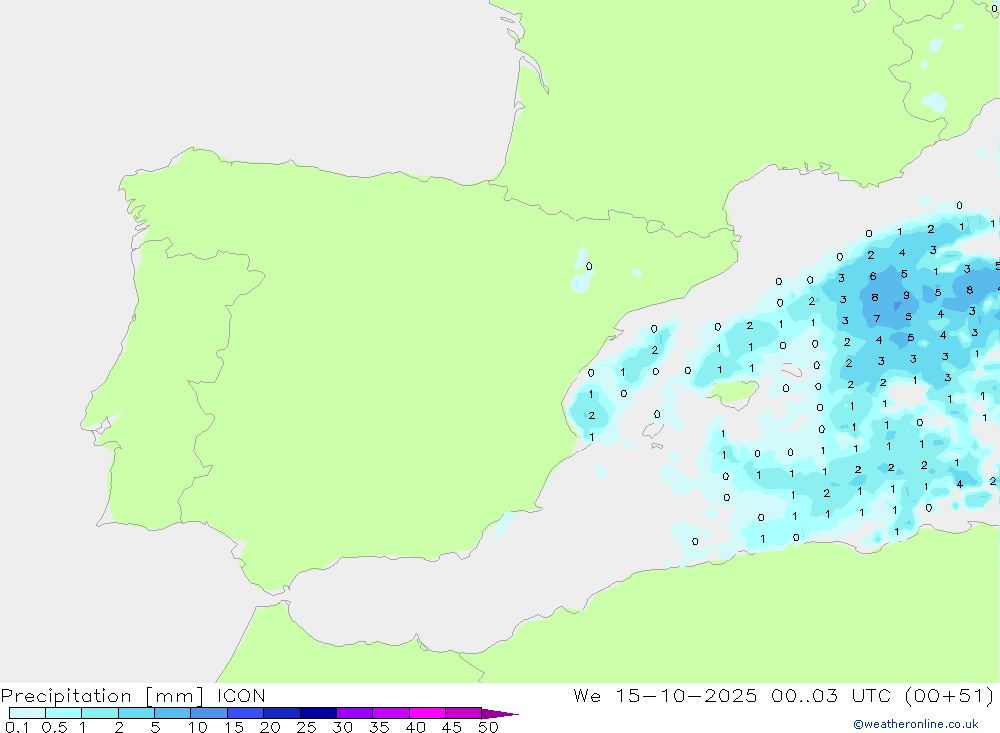The image size is (1000, 733).
Task: Pick the 10–15 mm blue legend swatch
Action: pyautogui.click(x=209, y=713)
